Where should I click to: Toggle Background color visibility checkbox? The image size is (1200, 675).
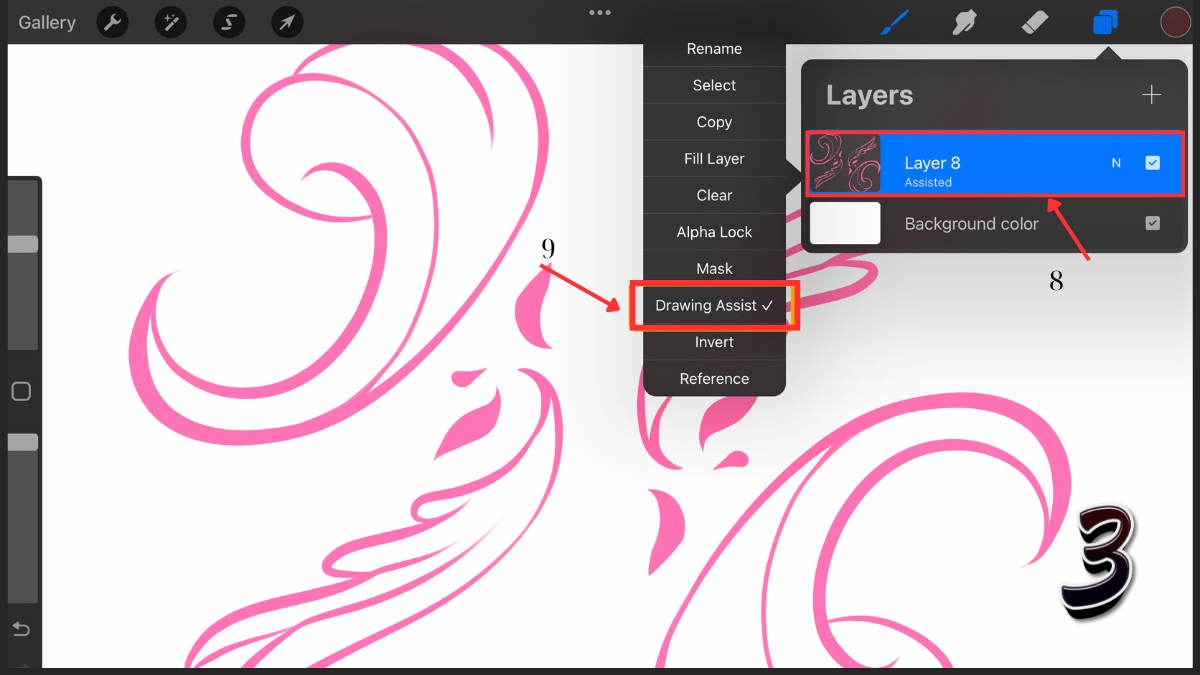pos(1152,223)
